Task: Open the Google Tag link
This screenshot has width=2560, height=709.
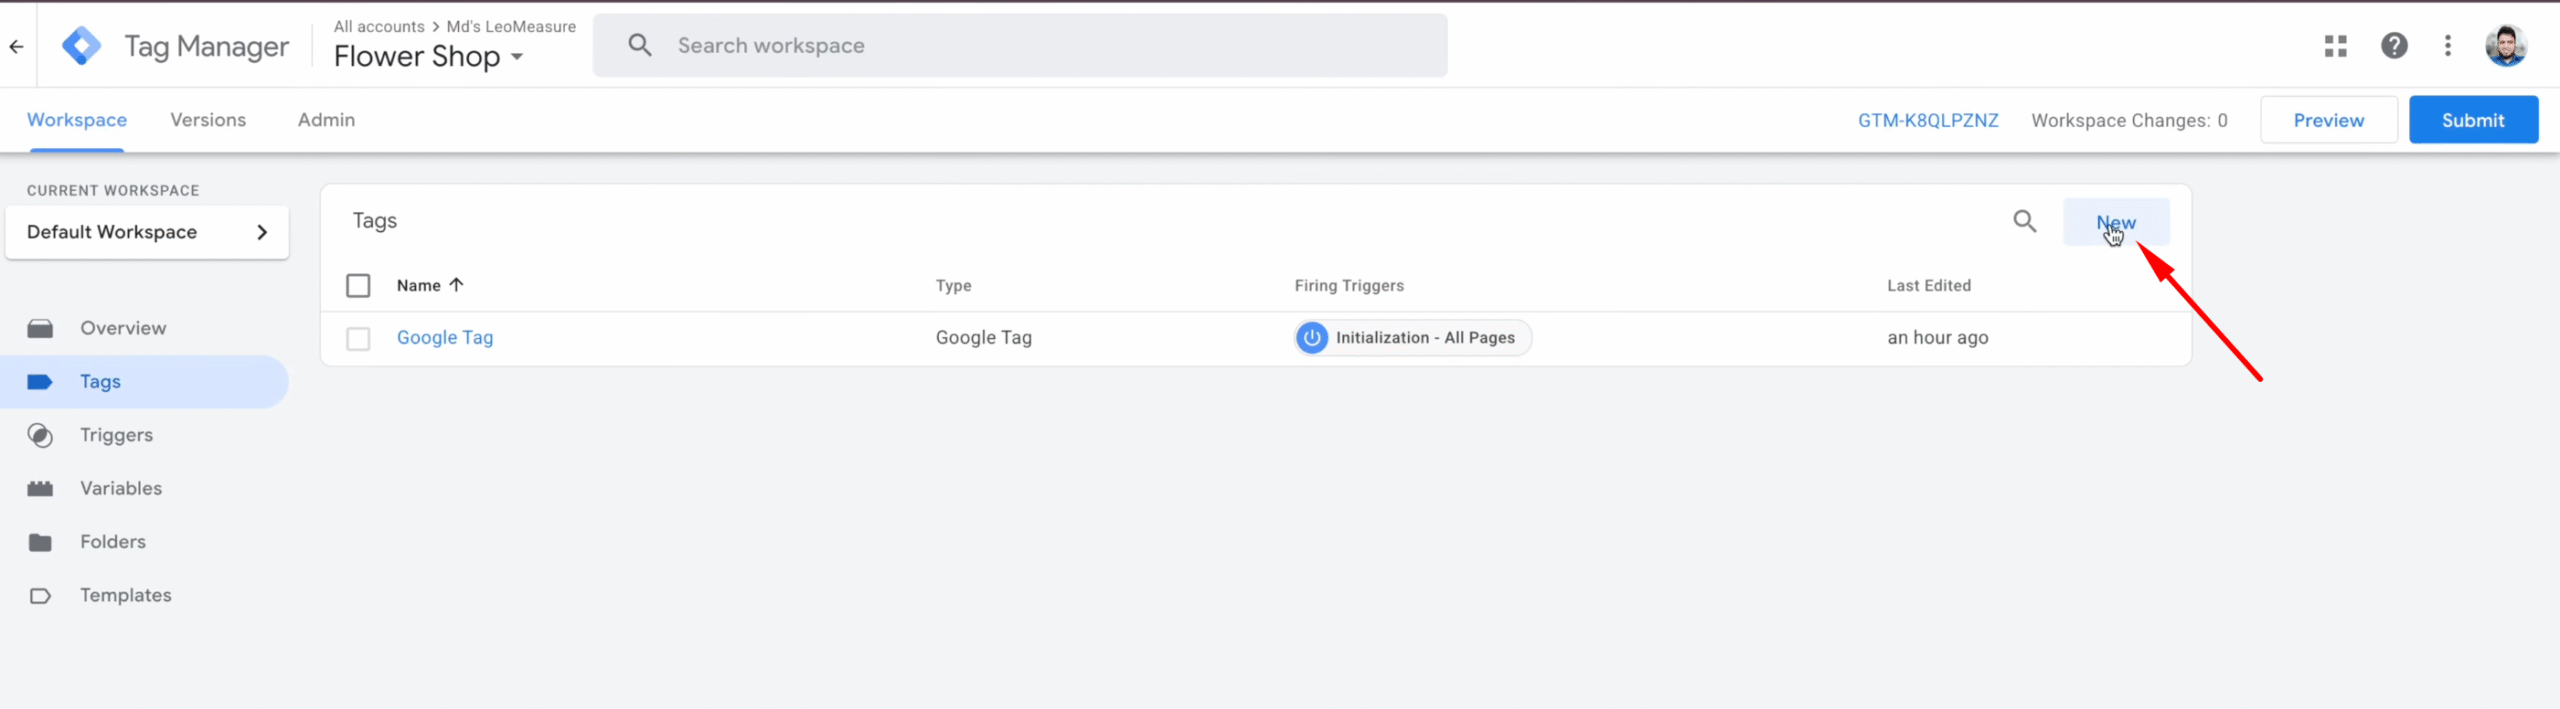Action: pos(445,338)
